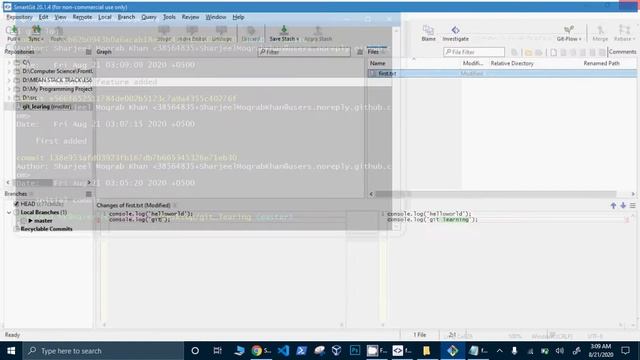Expand the D:\src repository group

point(9,98)
